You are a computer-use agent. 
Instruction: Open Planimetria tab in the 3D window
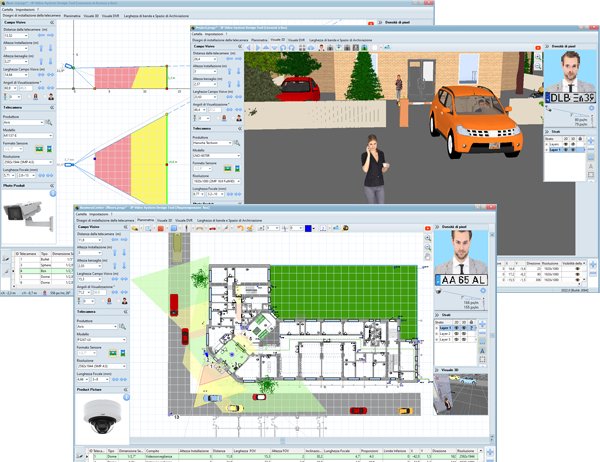pos(259,40)
